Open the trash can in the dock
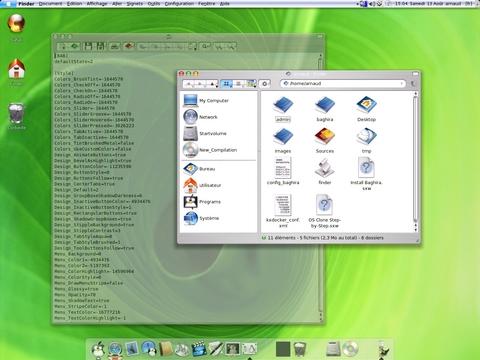This screenshot has height=360, width=480. pyautogui.click(x=300, y=349)
